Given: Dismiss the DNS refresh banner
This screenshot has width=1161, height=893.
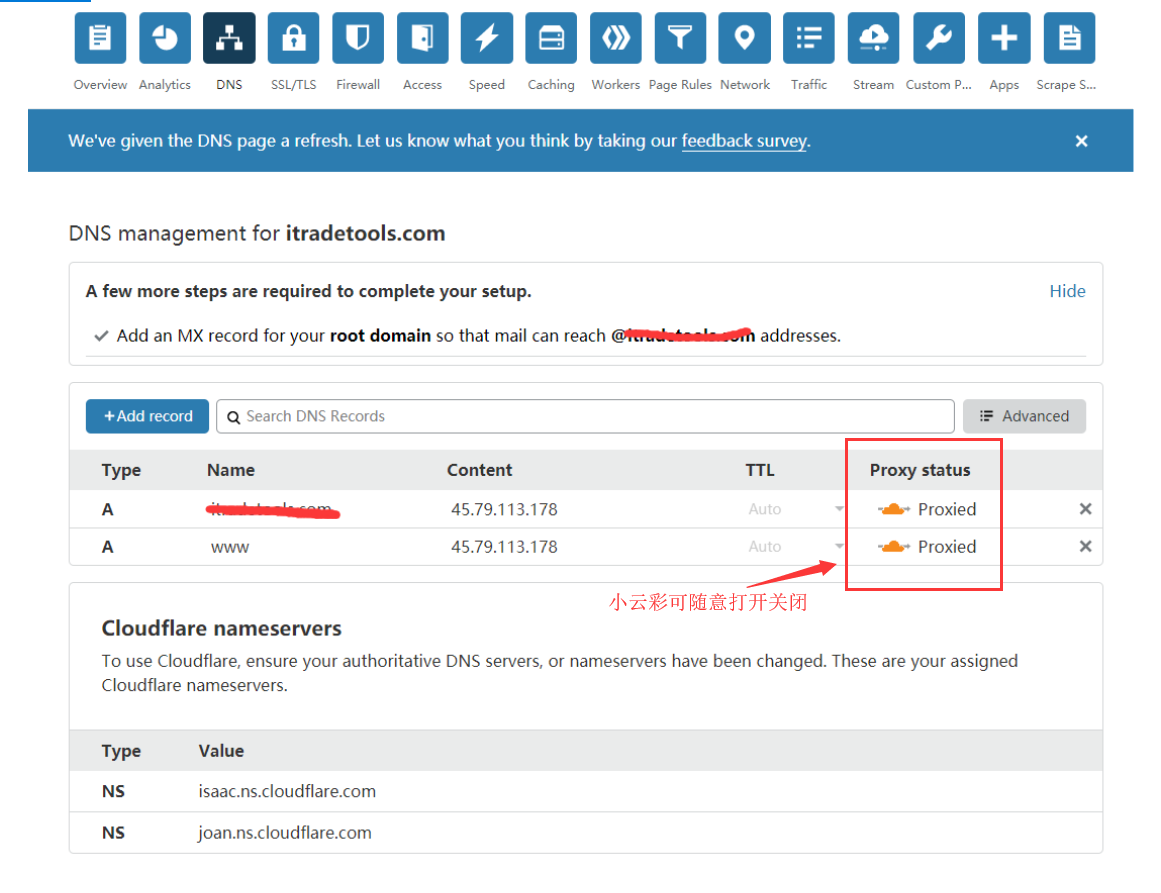Looking at the screenshot, I should click(x=1081, y=141).
